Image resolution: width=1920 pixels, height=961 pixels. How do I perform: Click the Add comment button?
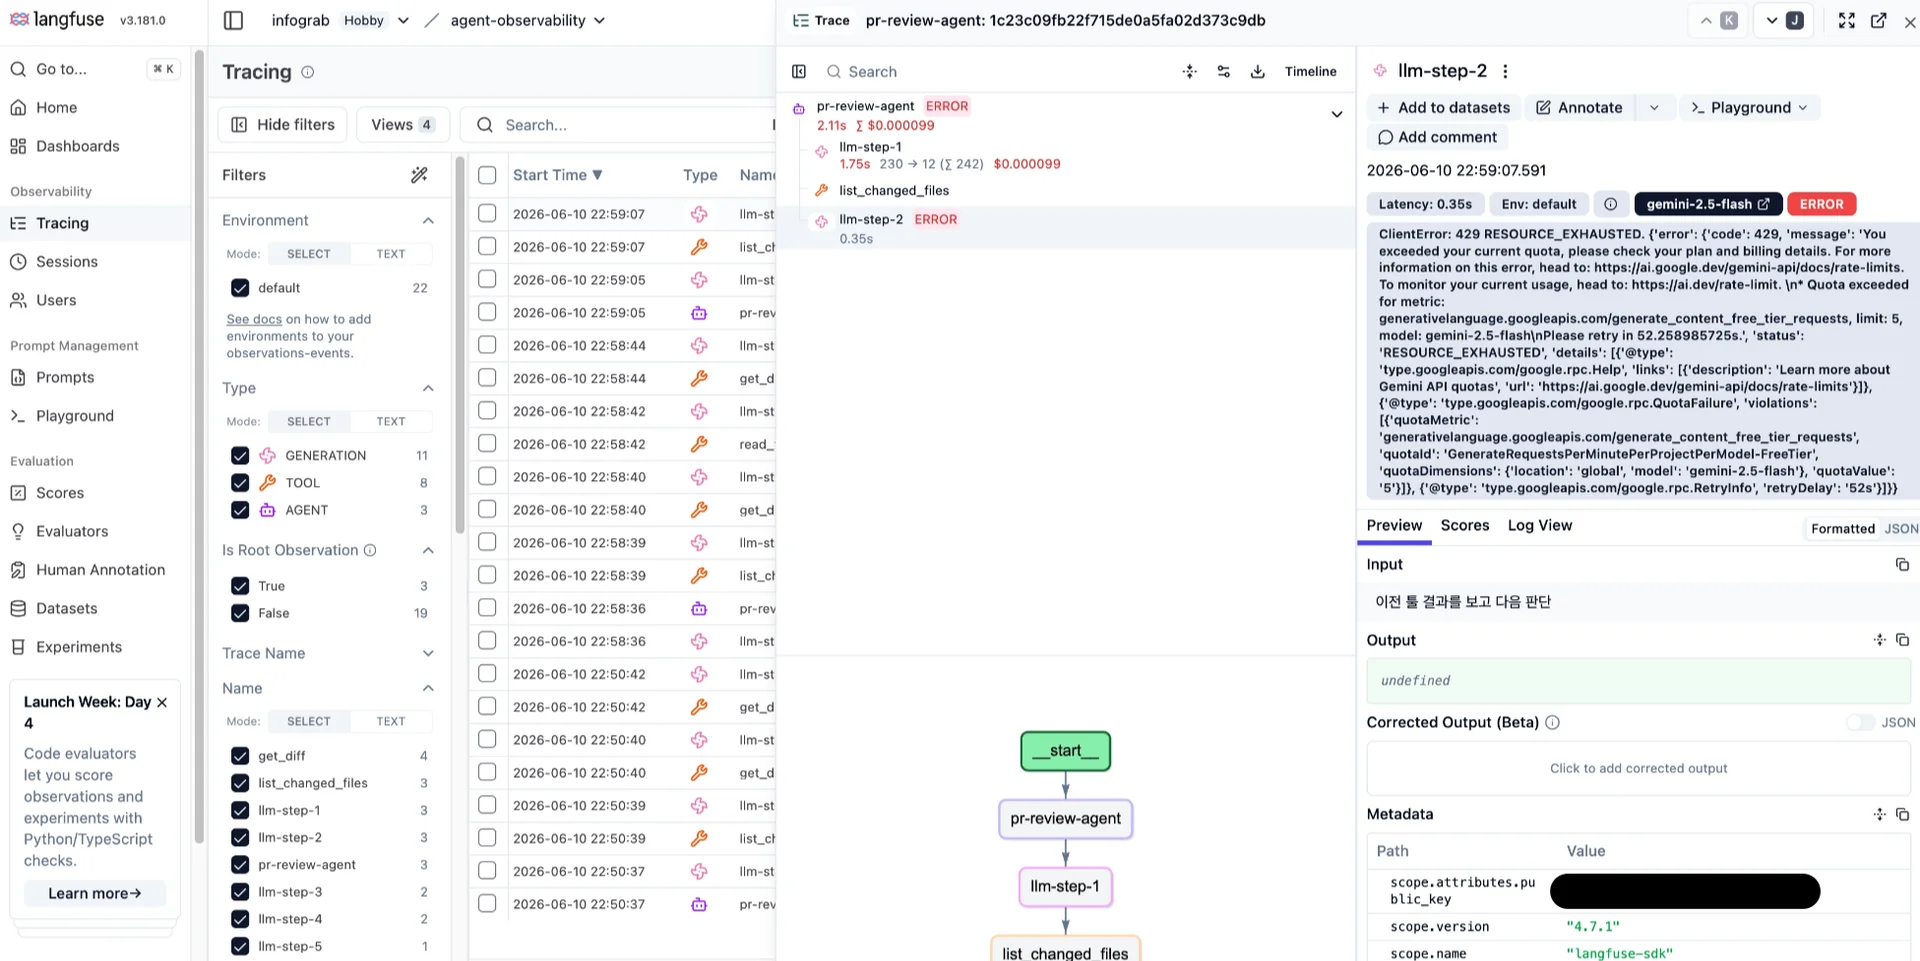tap(1437, 137)
